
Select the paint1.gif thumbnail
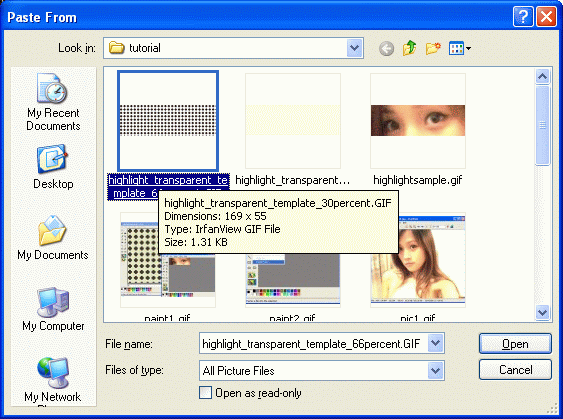pos(168,260)
